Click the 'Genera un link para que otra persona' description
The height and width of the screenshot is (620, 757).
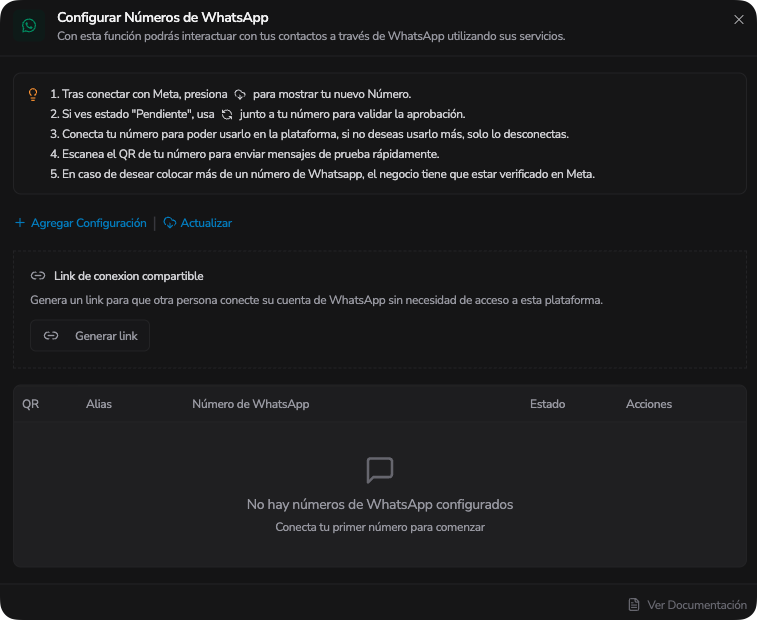(316, 300)
